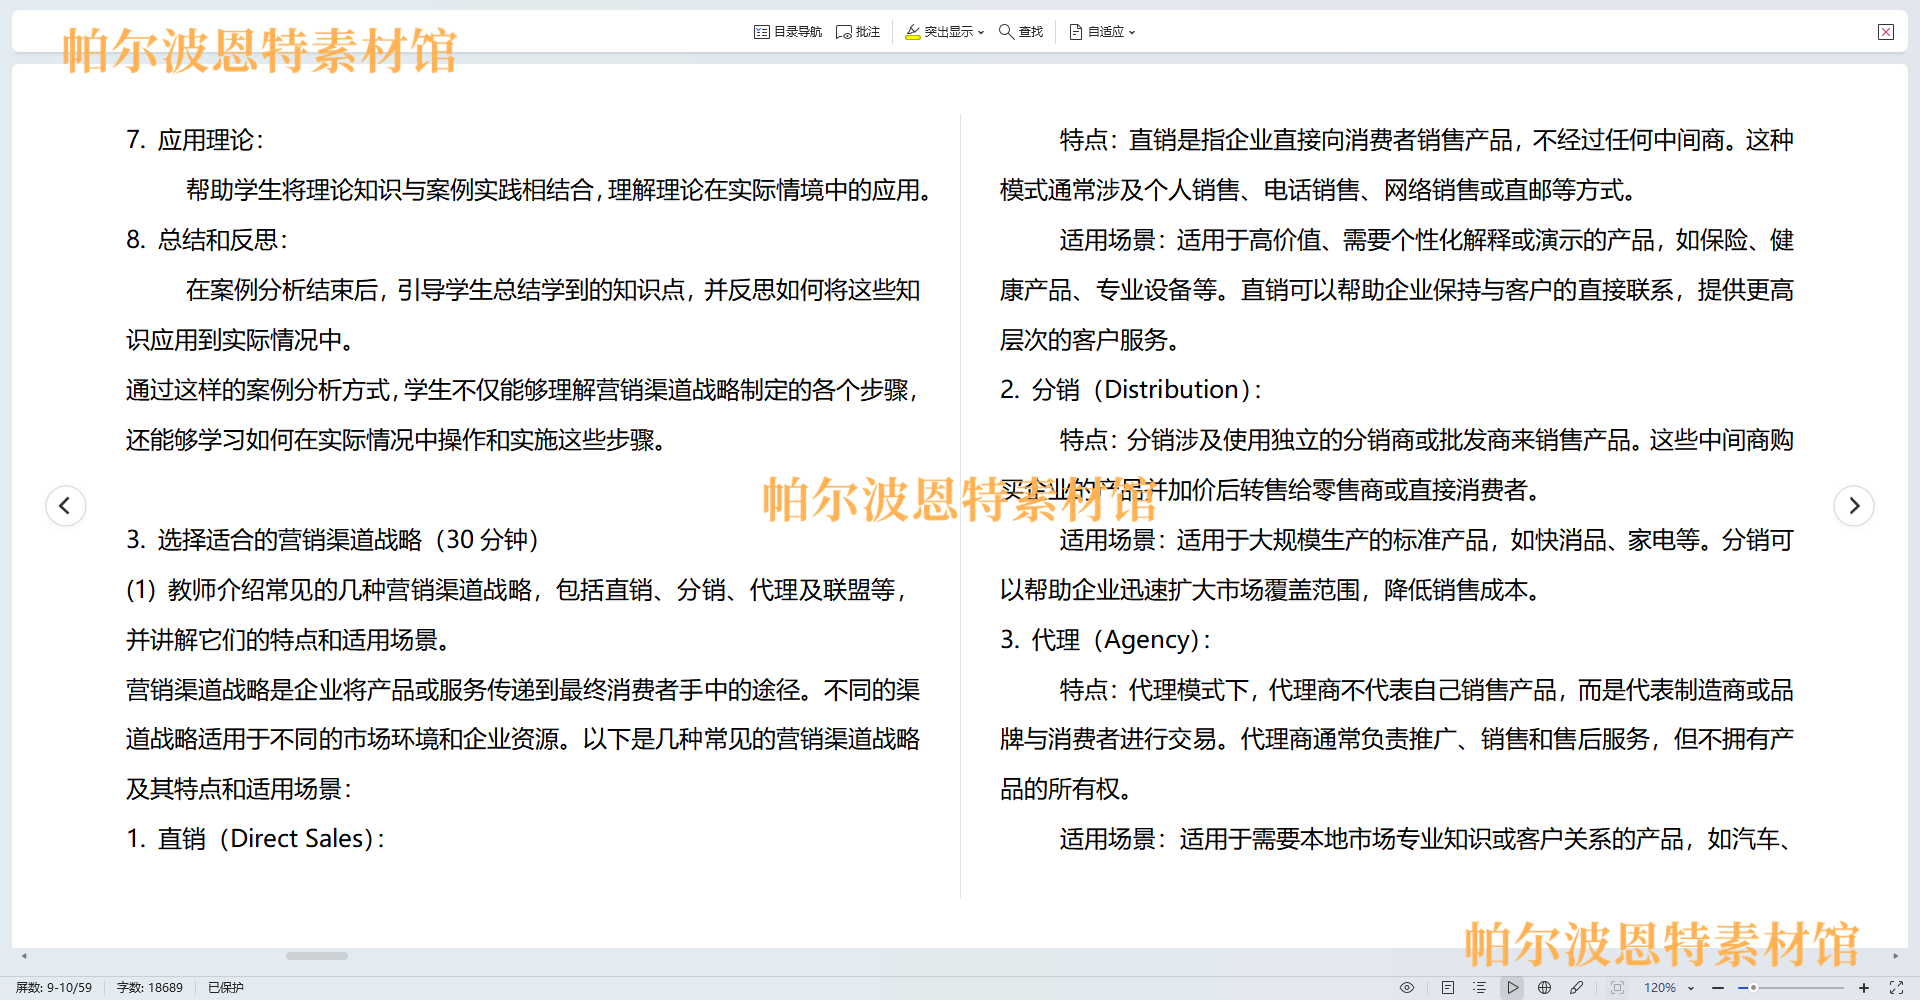Click the line 层次的客户服务。
Image resolution: width=1920 pixels, height=1000 pixels.
(1091, 340)
